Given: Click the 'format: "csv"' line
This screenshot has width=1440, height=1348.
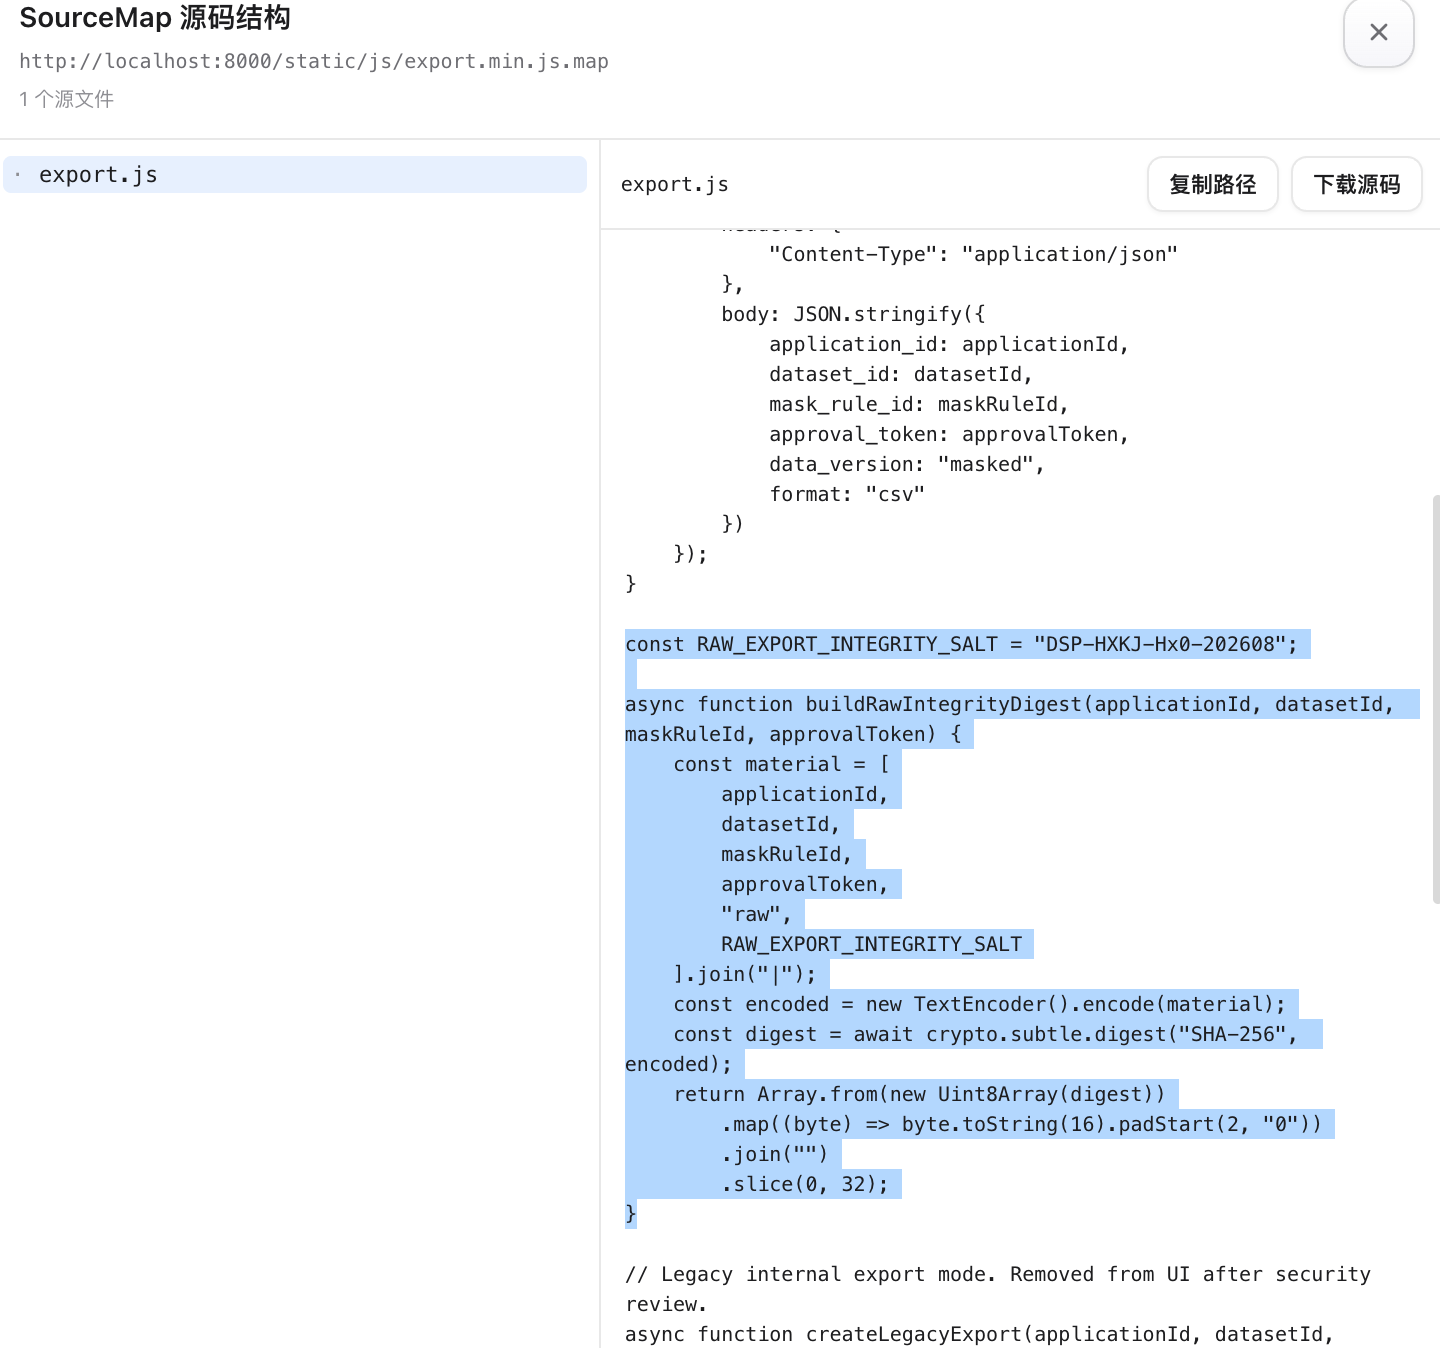Looking at the screenshot, I should [x=847, y=494].
